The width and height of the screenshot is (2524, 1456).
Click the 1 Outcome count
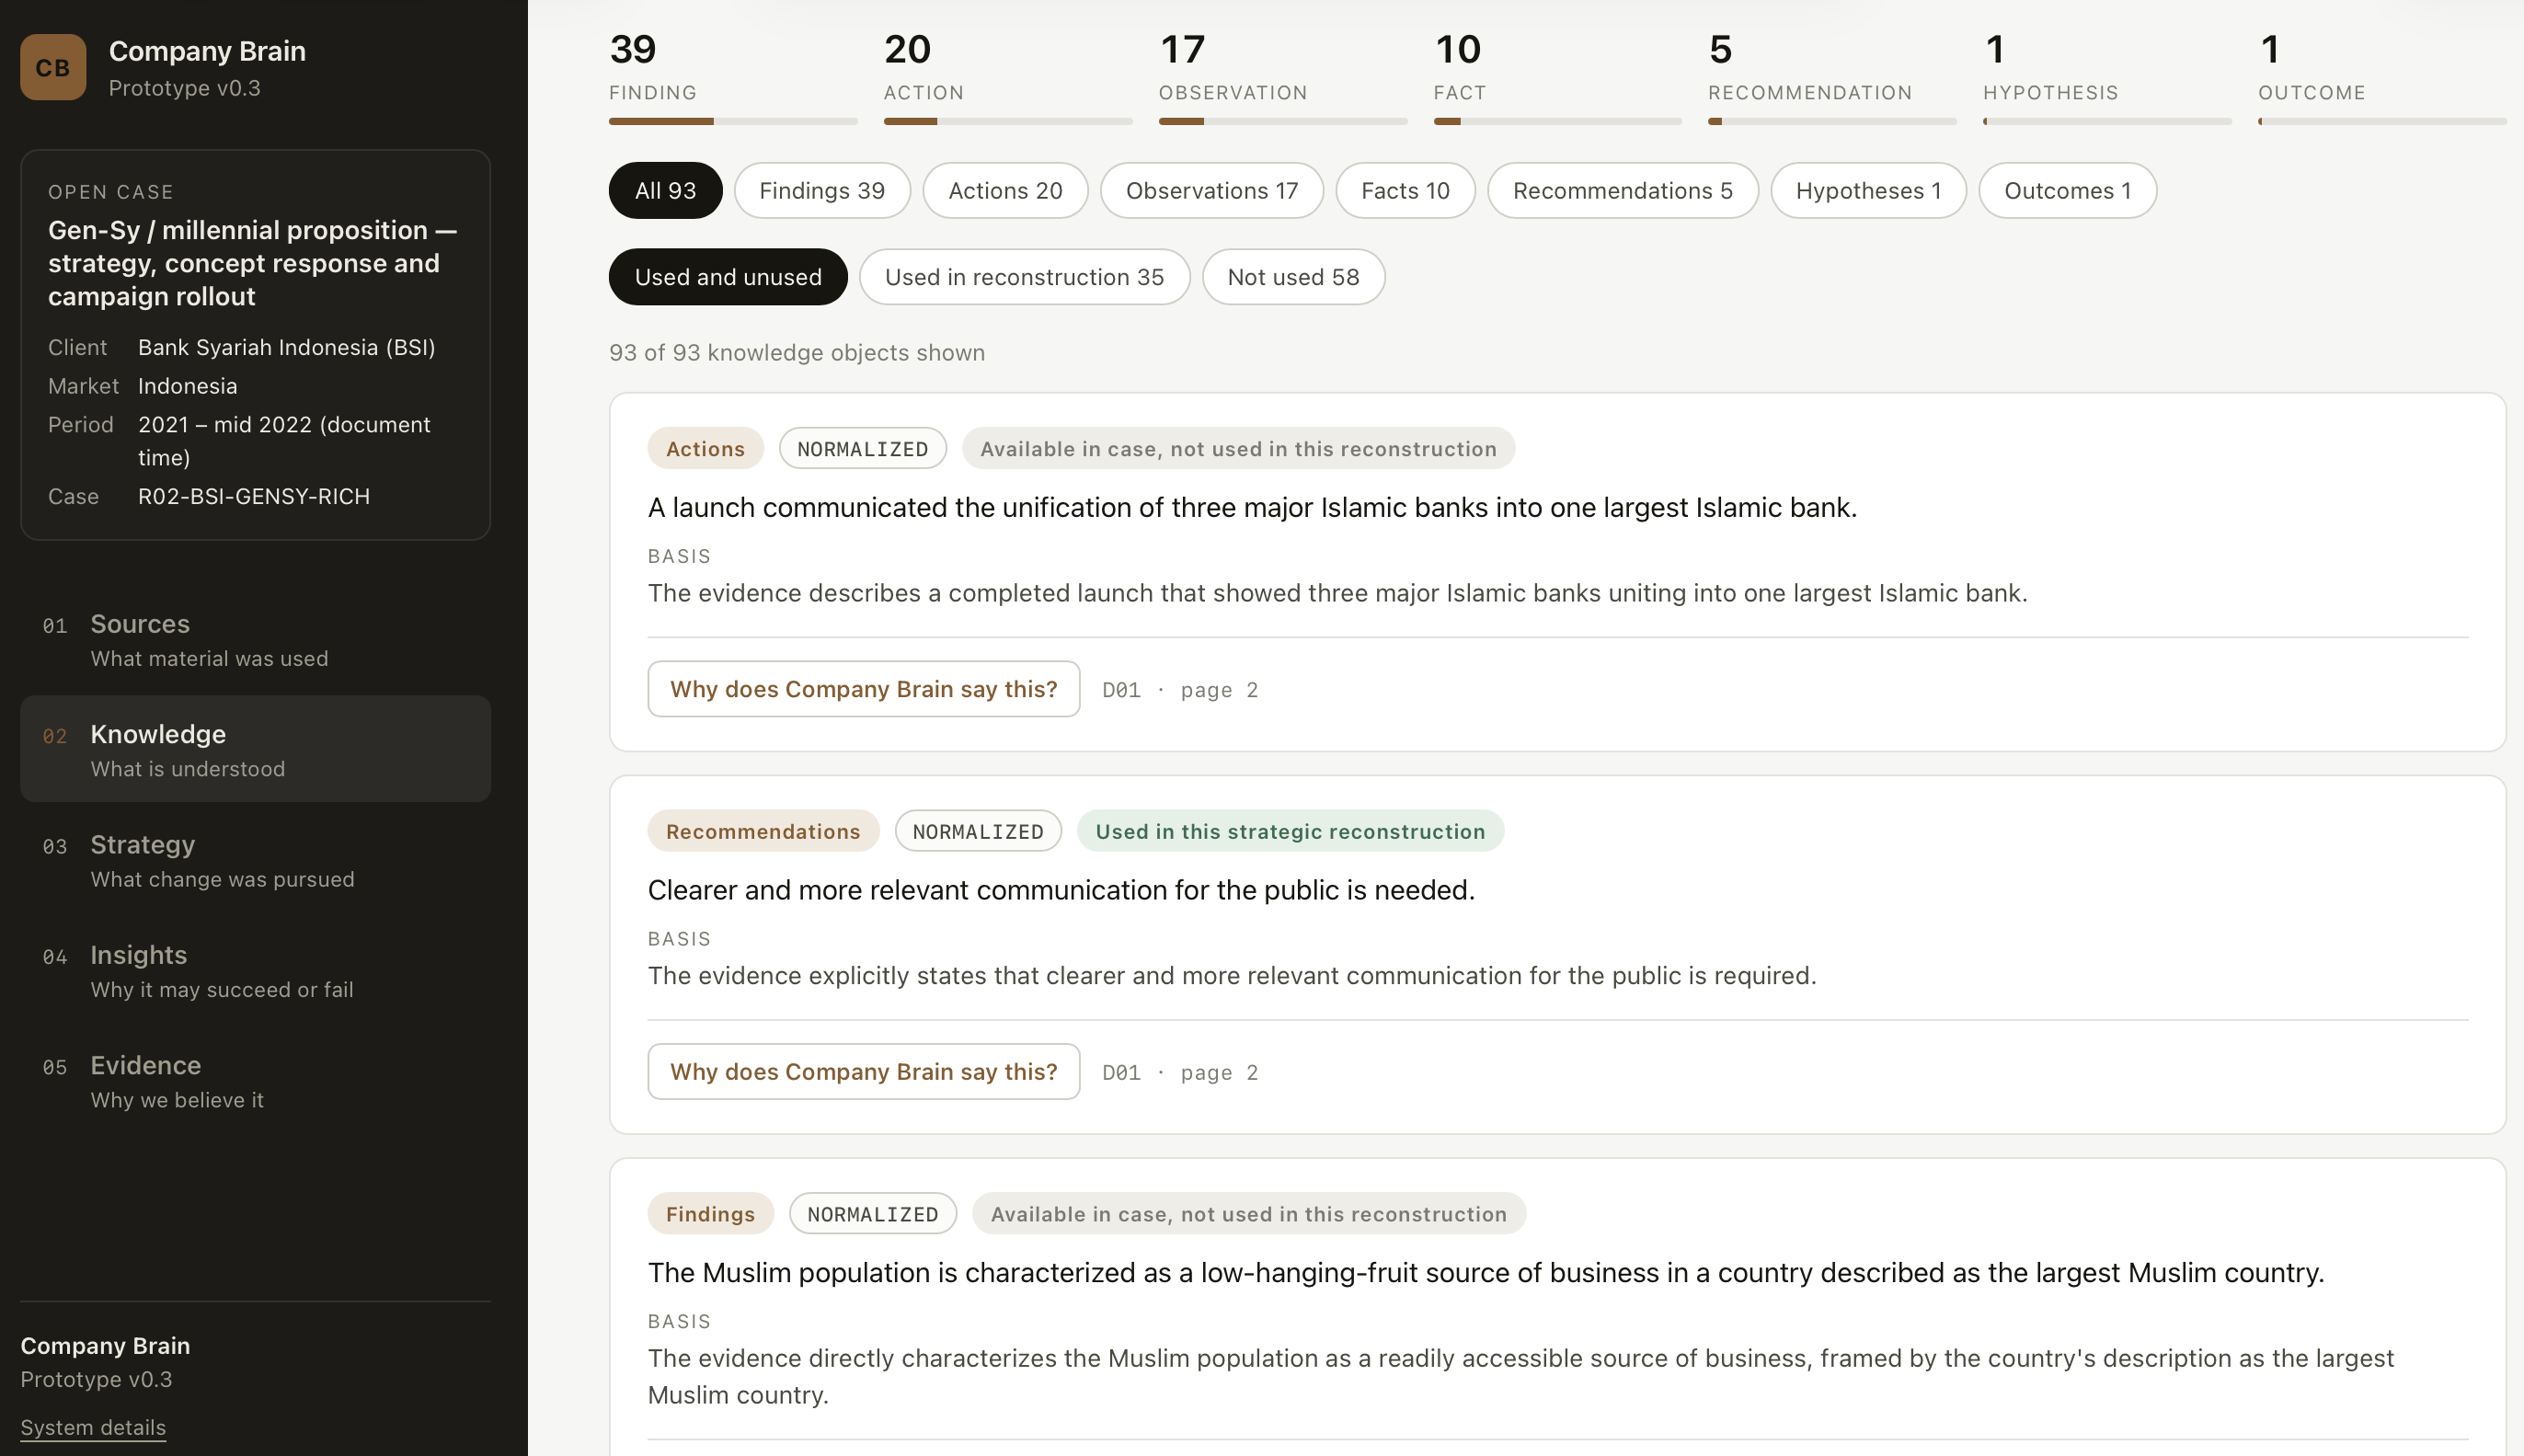[x=2269, y=49]
